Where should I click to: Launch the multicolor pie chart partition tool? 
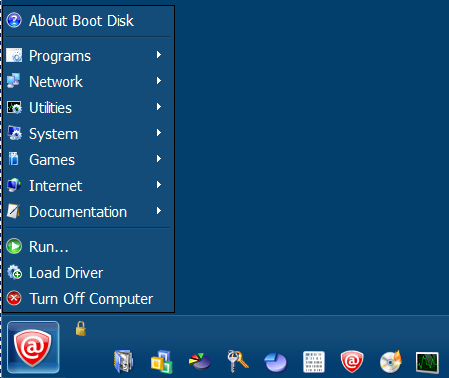pos(200,362)
